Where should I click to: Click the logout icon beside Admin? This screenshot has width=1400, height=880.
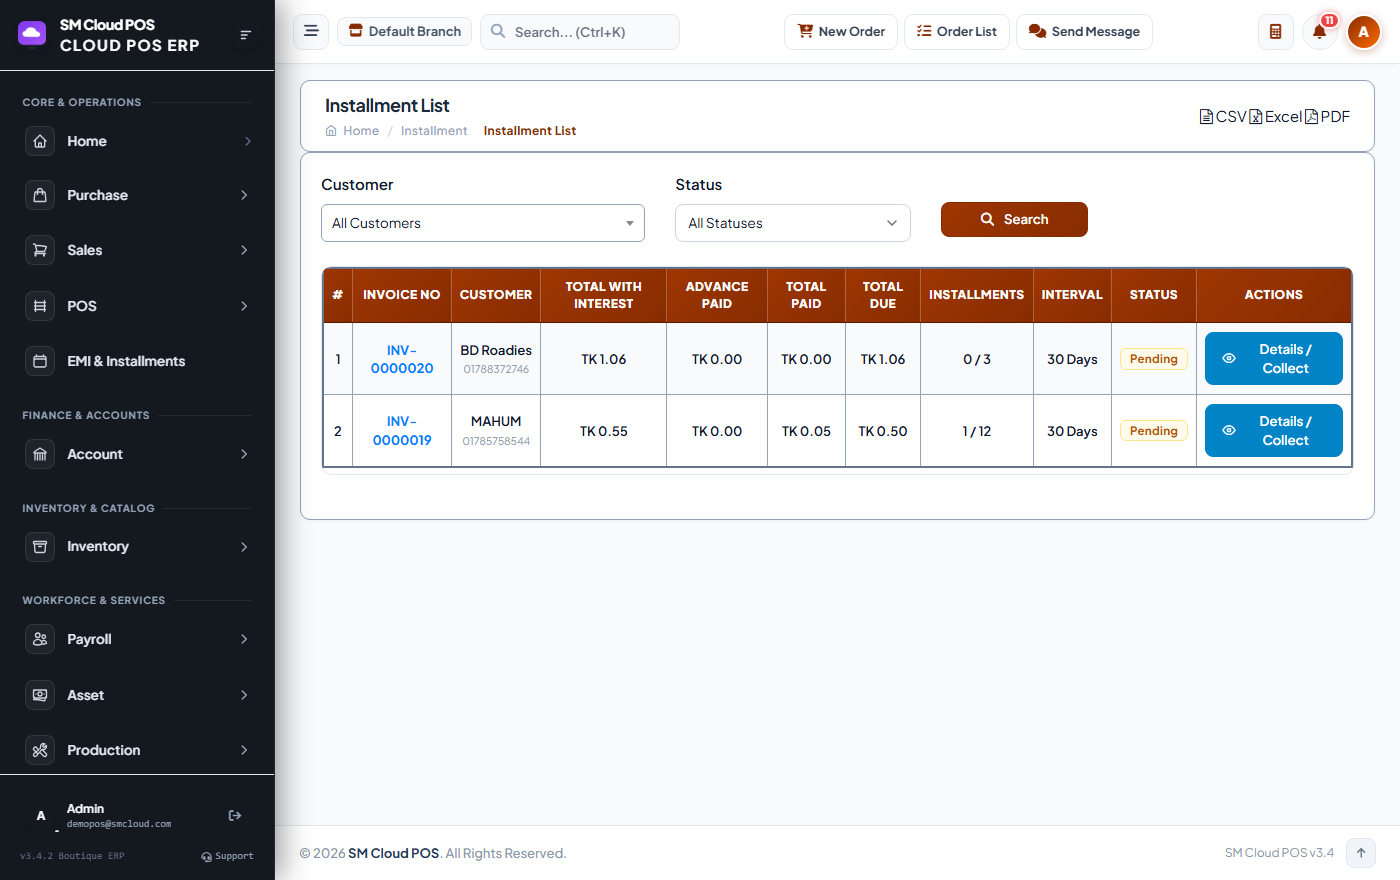coord(235,816)
